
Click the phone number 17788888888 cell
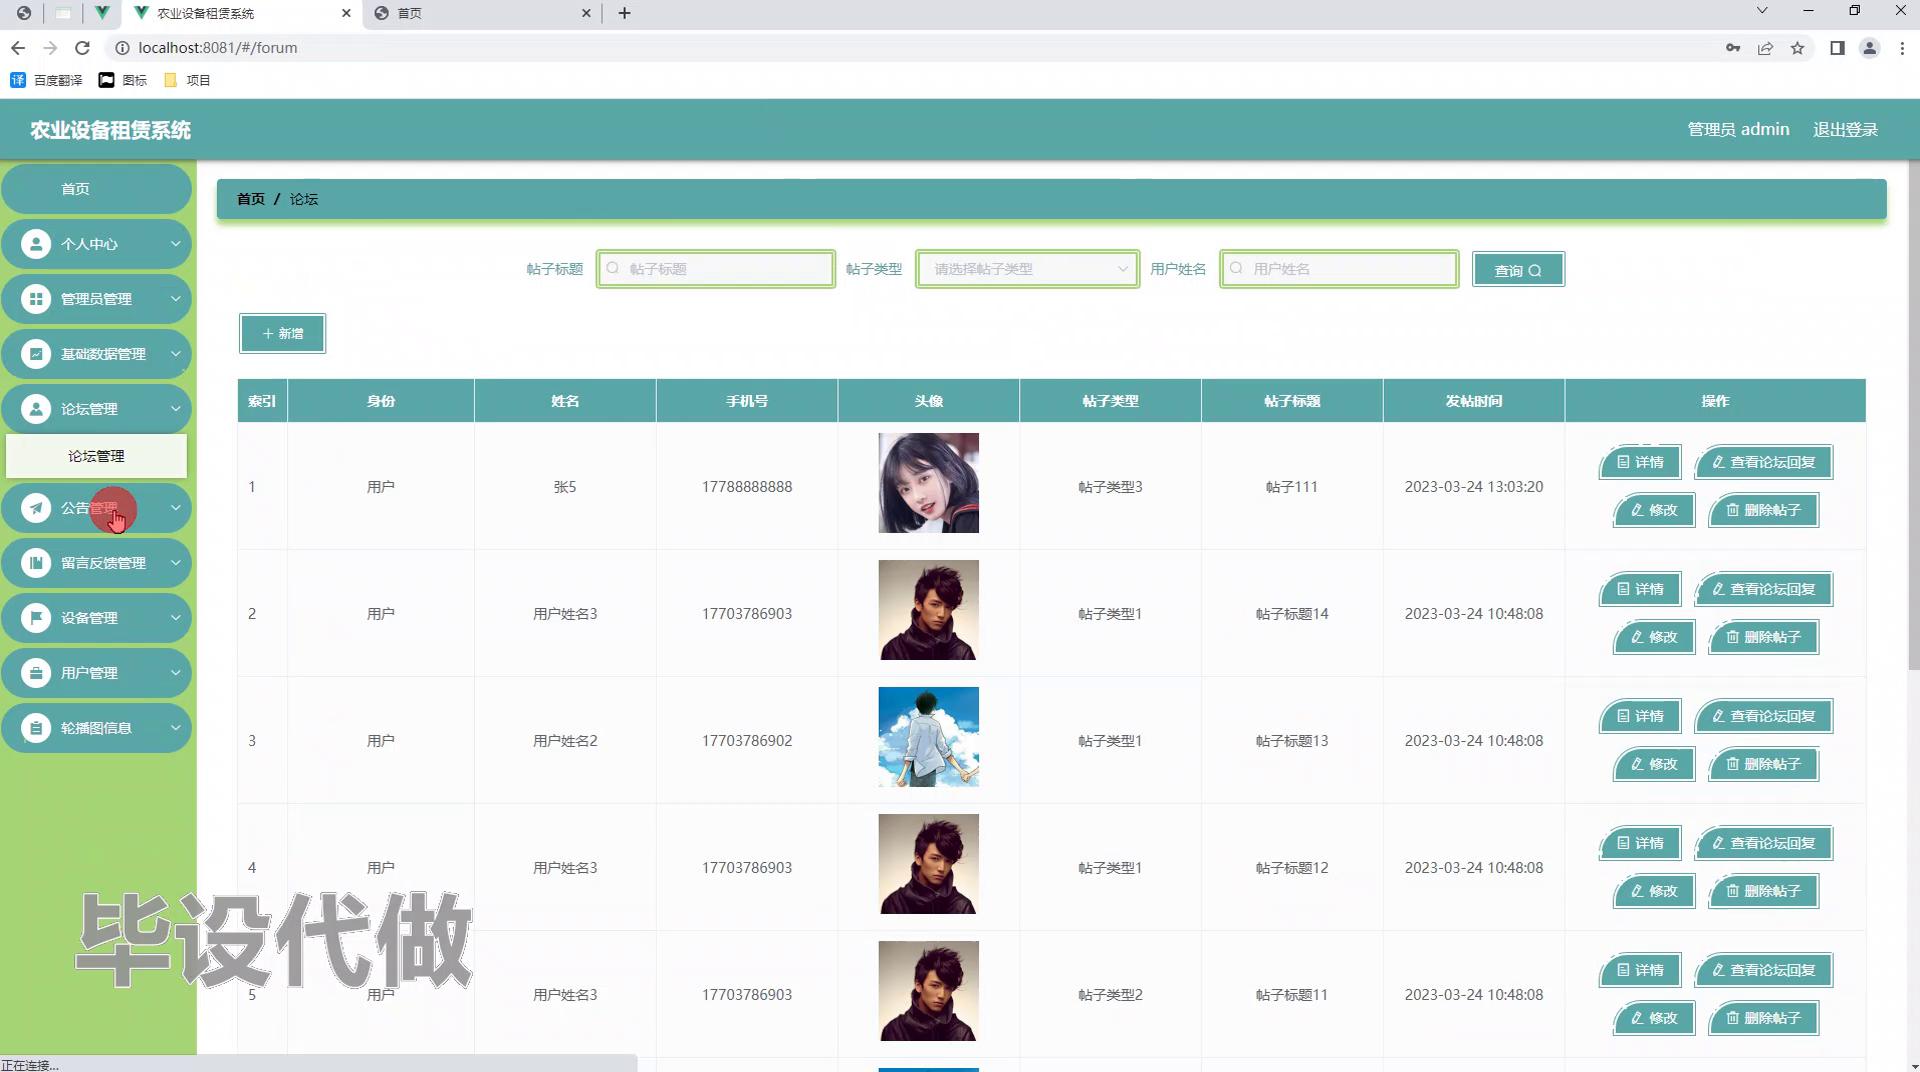point(747,487)
